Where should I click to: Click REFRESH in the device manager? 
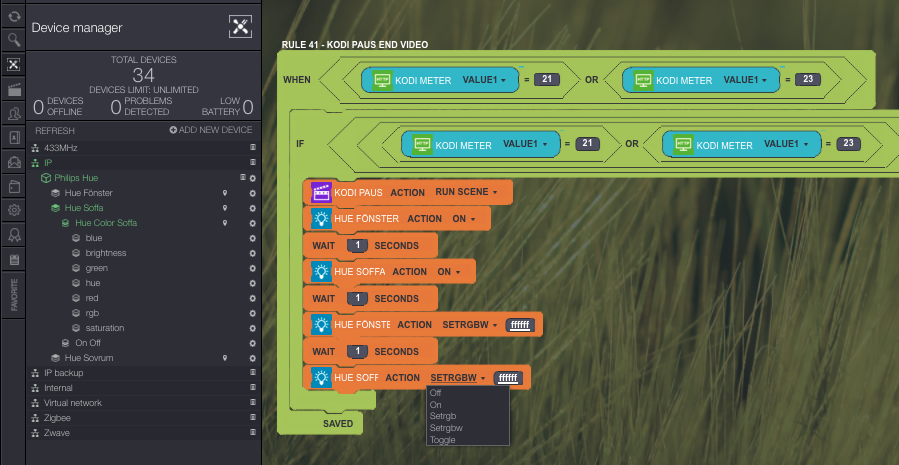click(x=55, y=130)
